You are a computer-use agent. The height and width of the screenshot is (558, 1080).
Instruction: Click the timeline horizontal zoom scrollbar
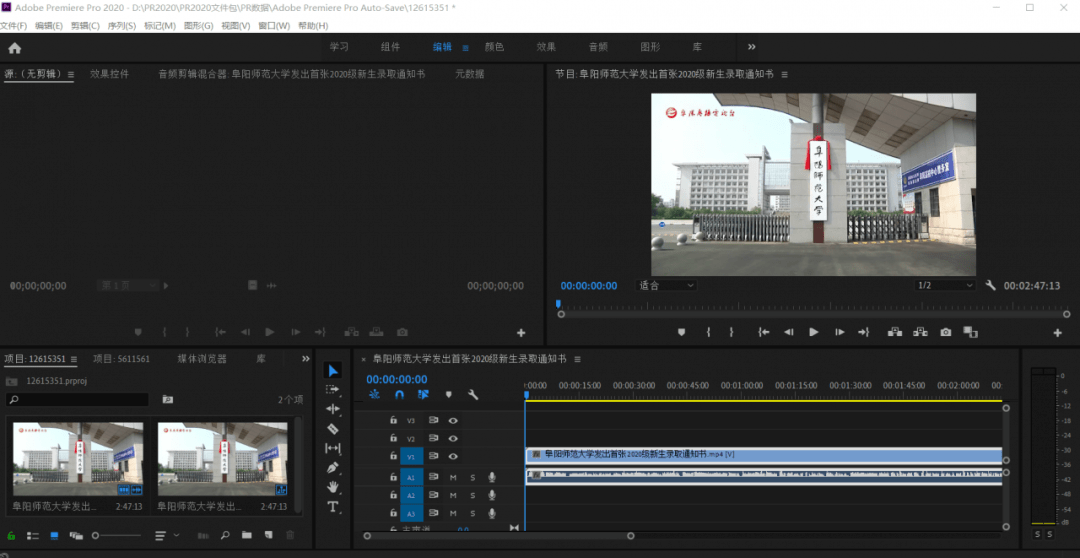pos(499,536)
